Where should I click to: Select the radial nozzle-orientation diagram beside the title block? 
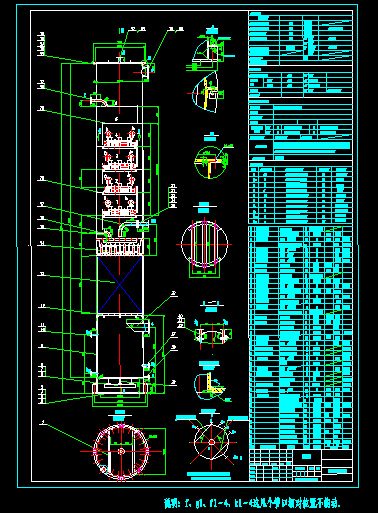click(211, 442)
